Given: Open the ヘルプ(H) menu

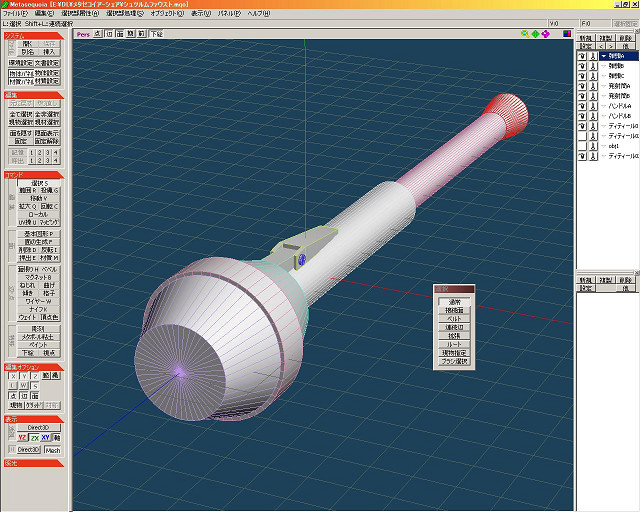Looking at the screenshot, I should 259,13.
